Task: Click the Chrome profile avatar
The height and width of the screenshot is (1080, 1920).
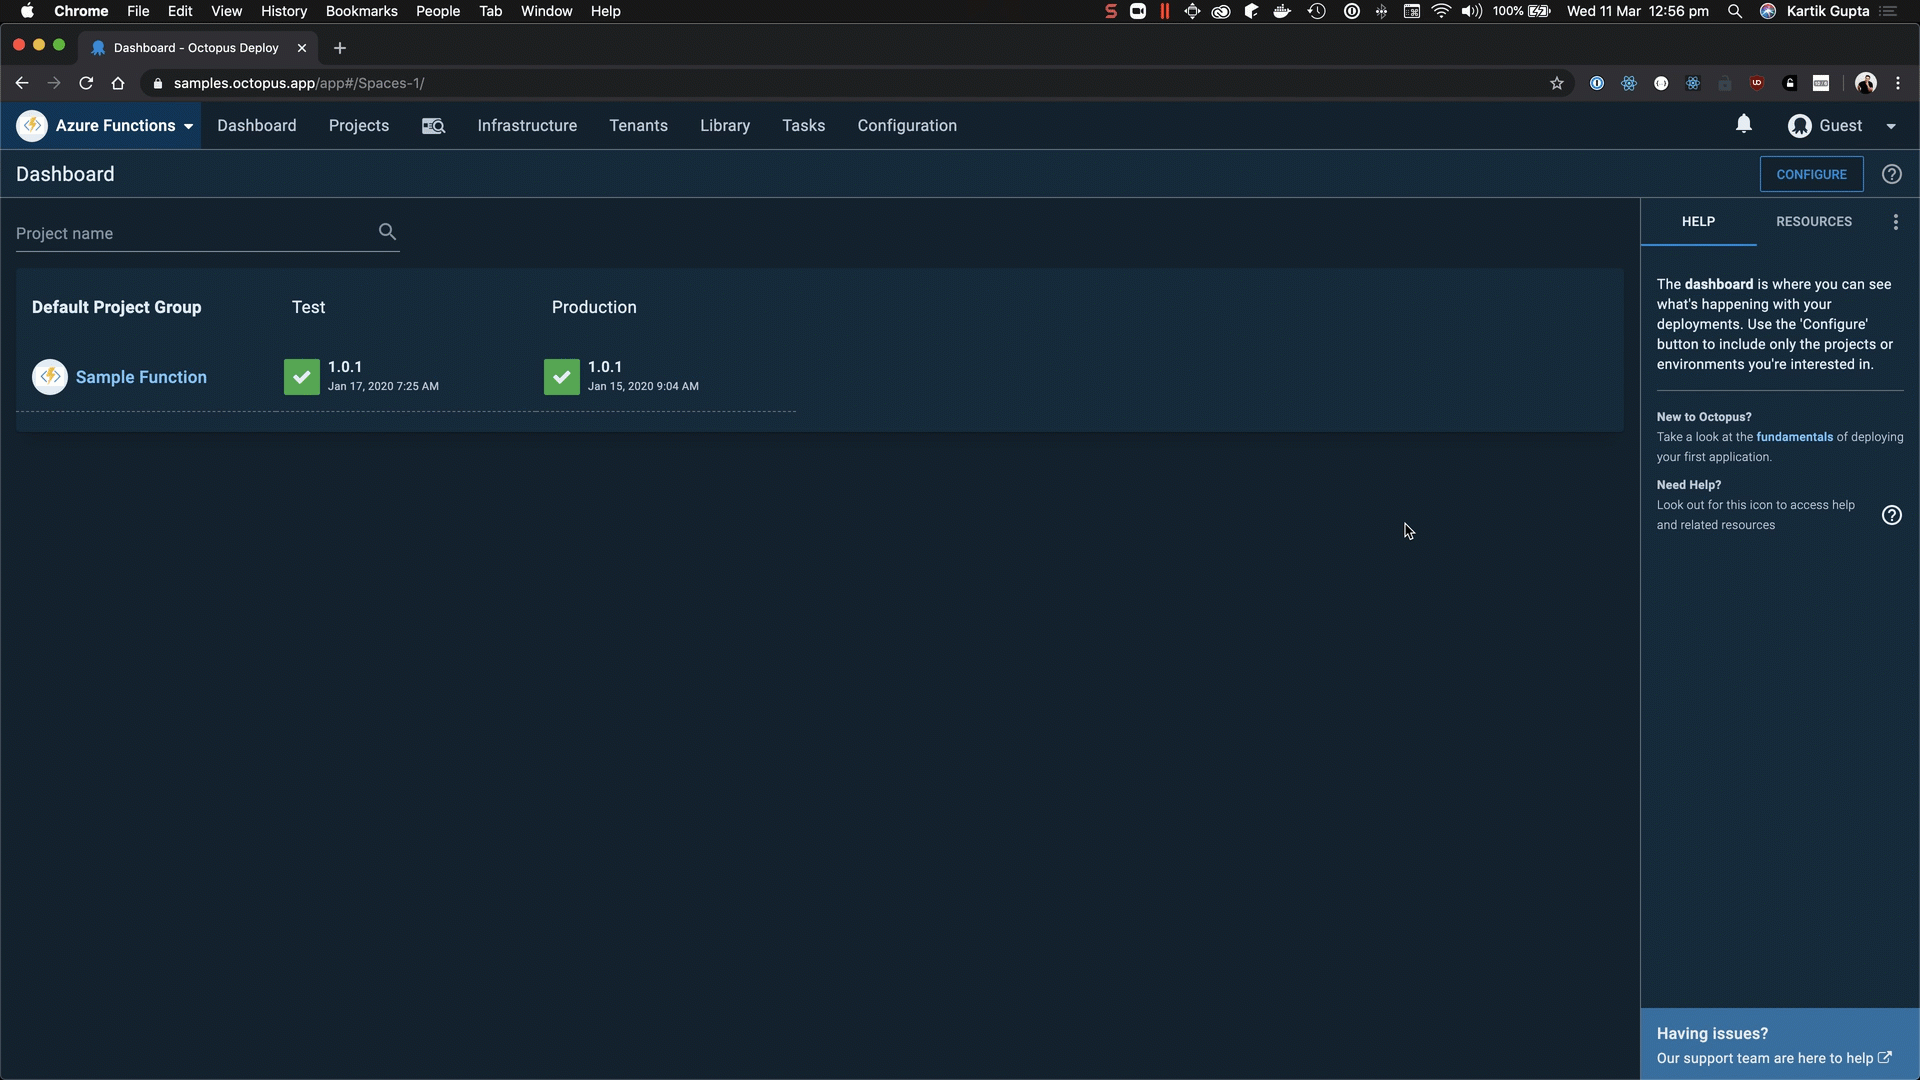Action: [x=1866, y=84]
